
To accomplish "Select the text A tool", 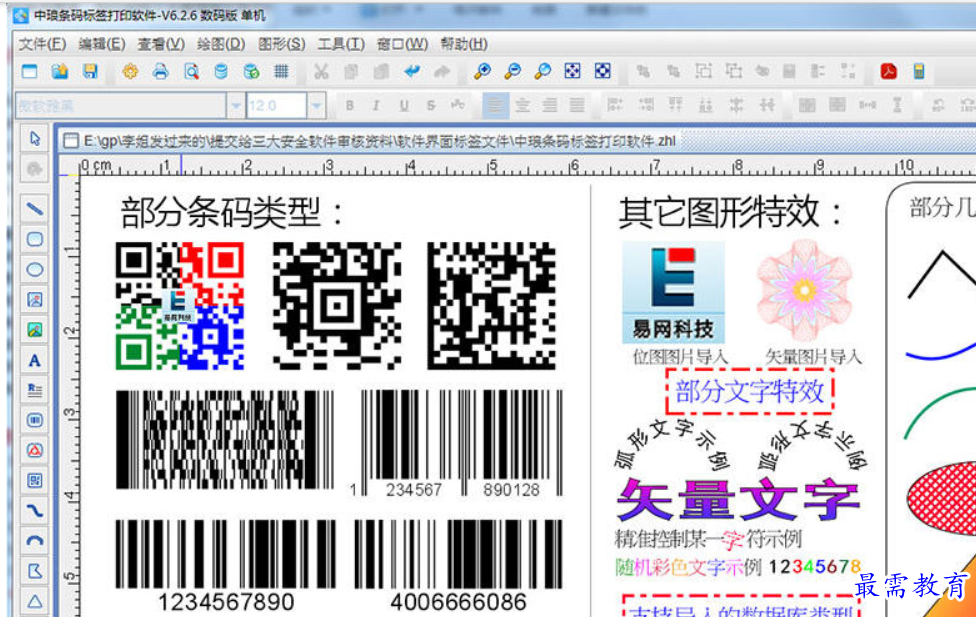I will pos(35,360).
